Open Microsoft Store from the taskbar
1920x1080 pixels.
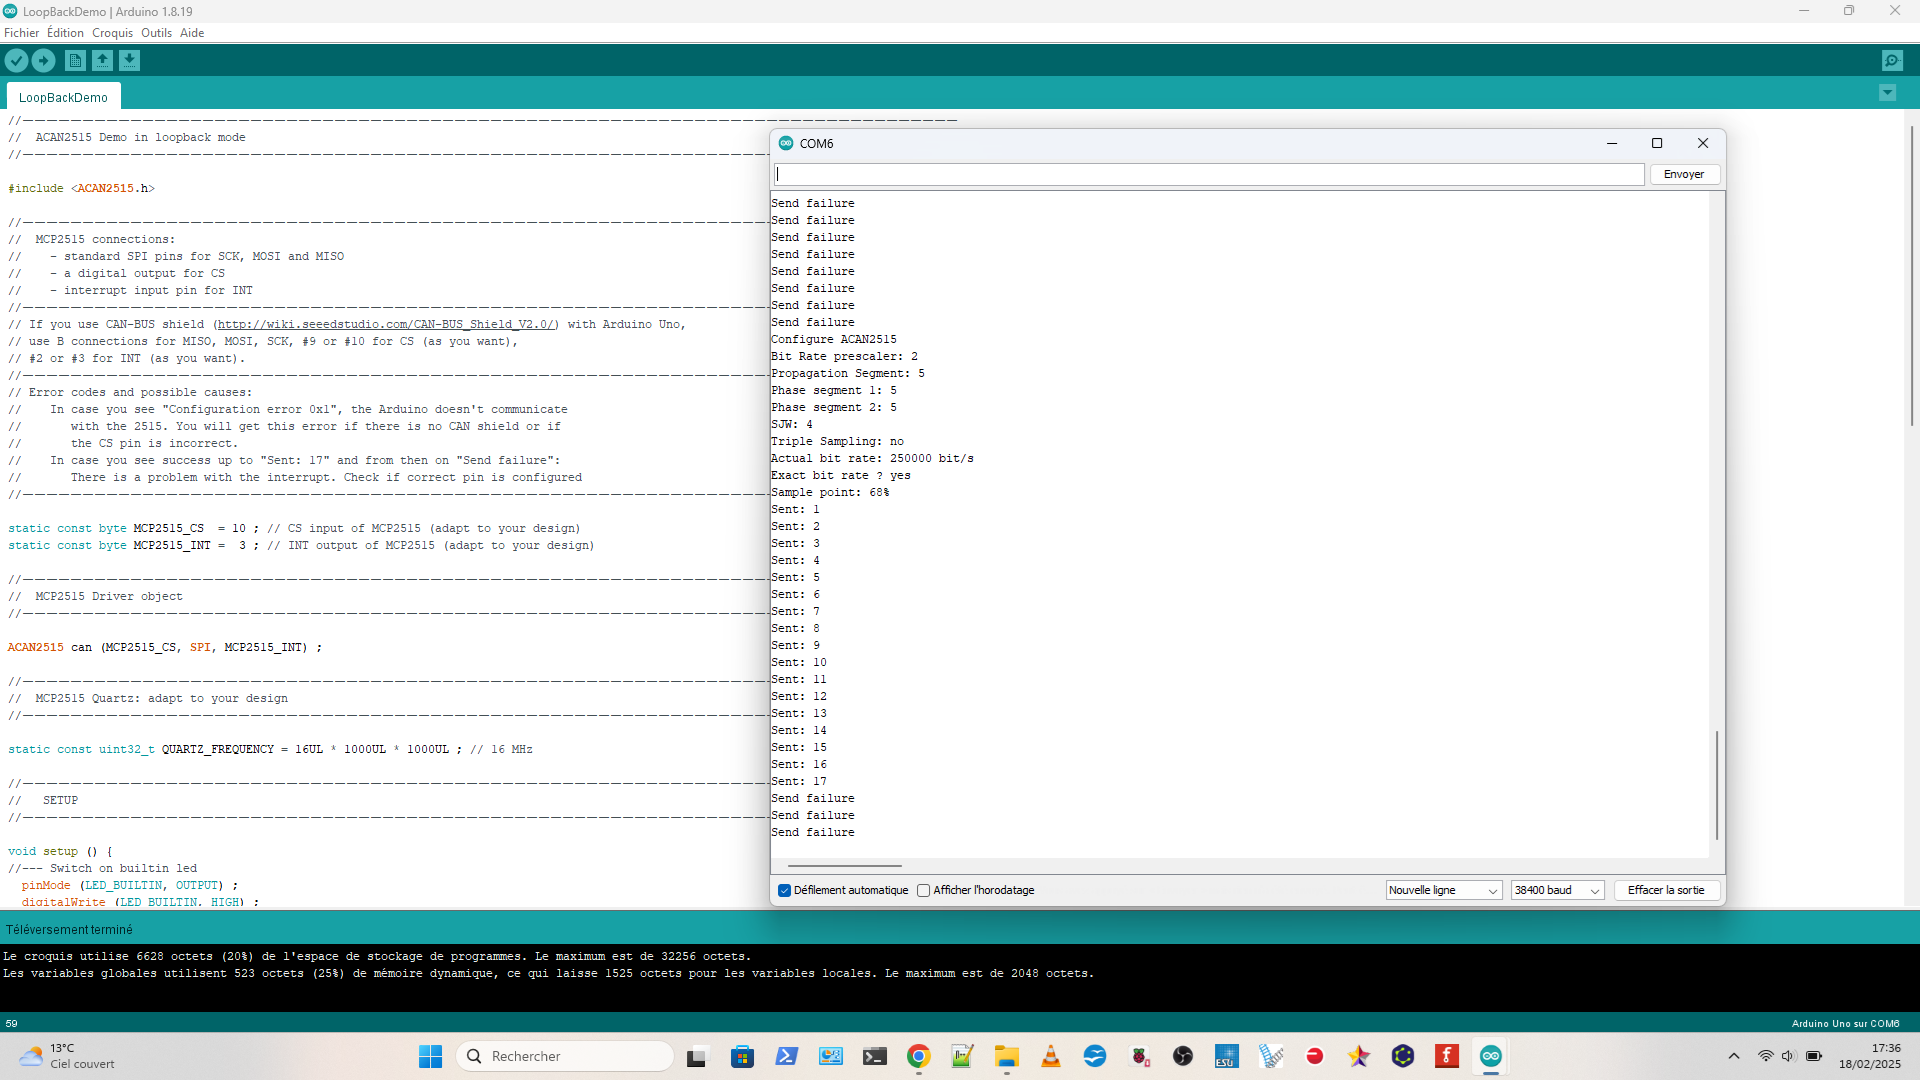tap(743, 1056)
